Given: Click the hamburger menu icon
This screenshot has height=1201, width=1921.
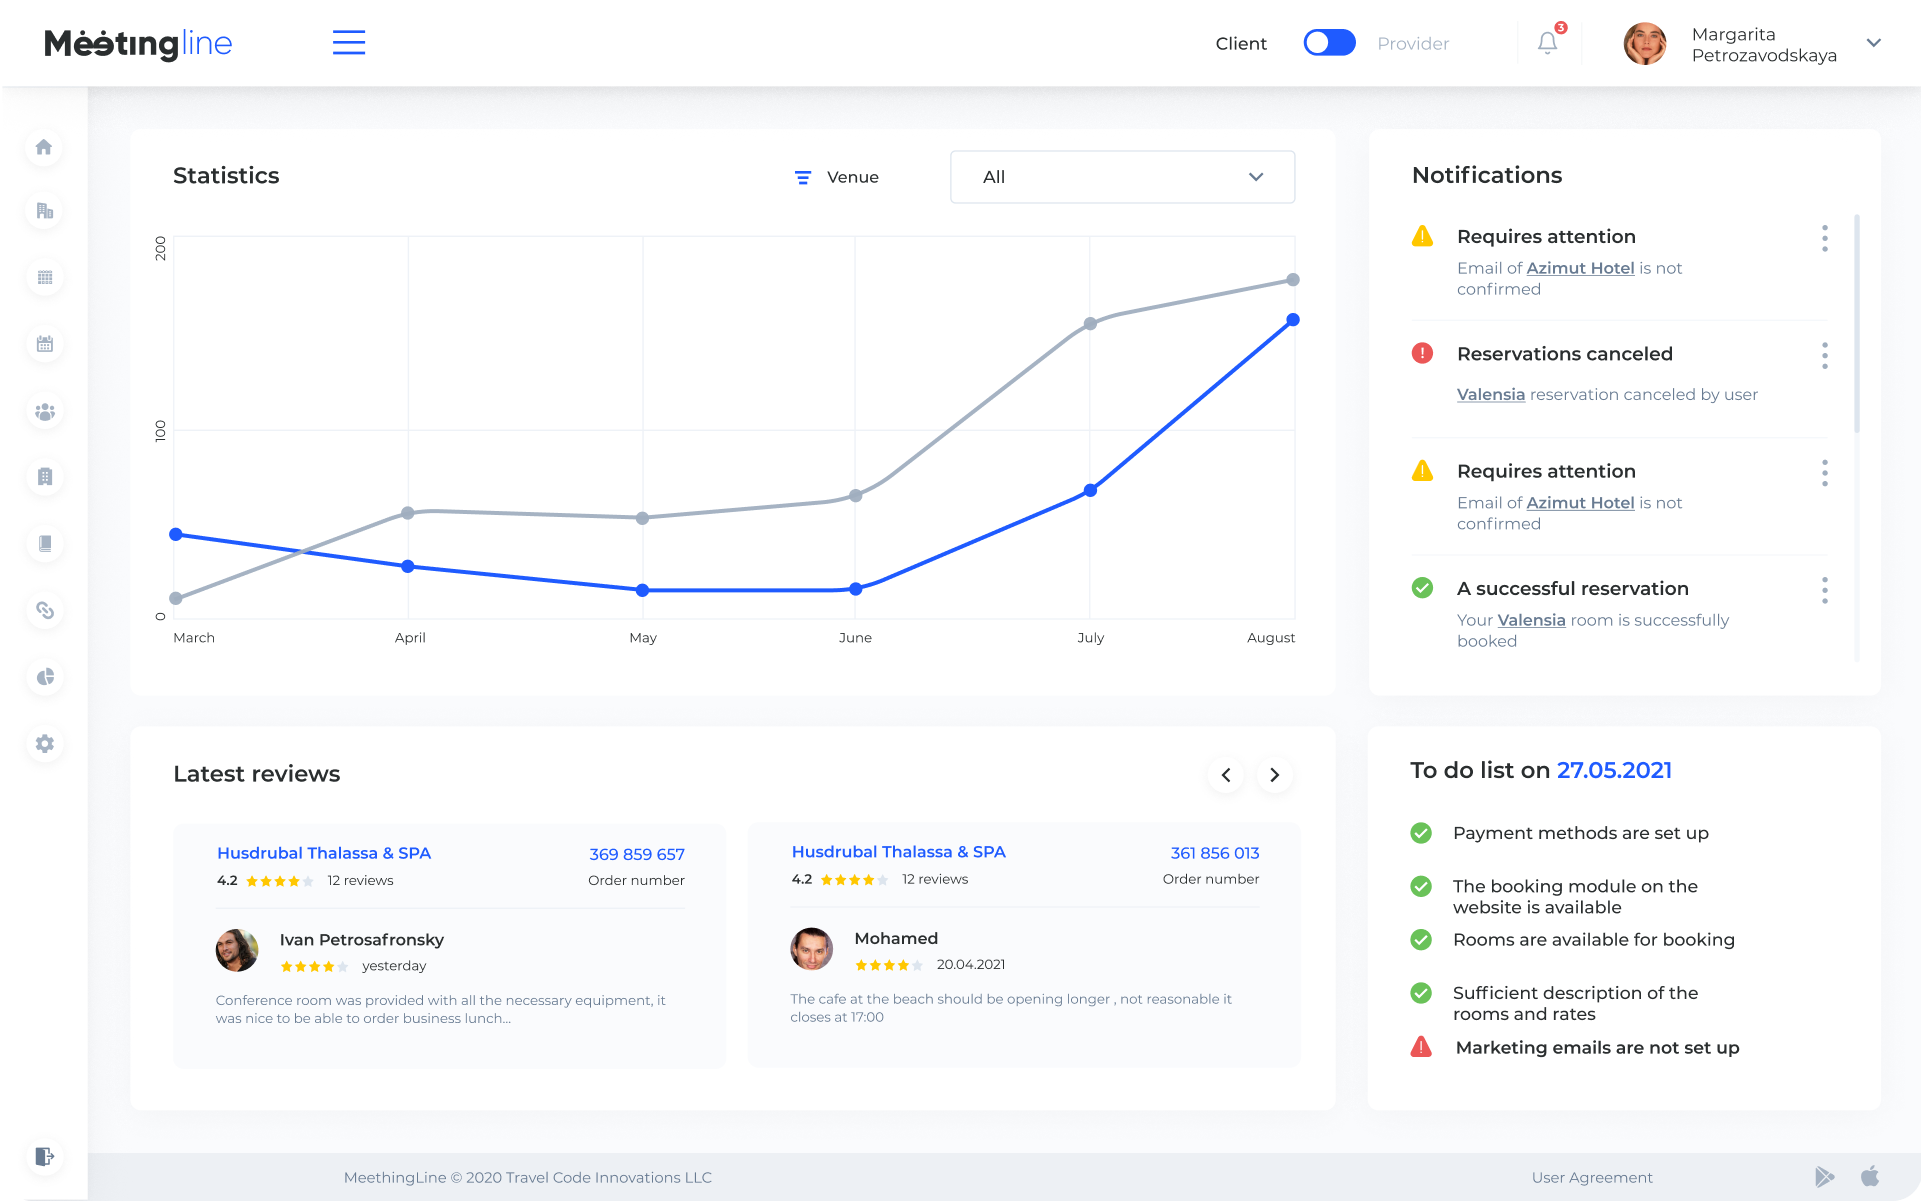Looking at the screenshot, I should [x=348, y=43].
